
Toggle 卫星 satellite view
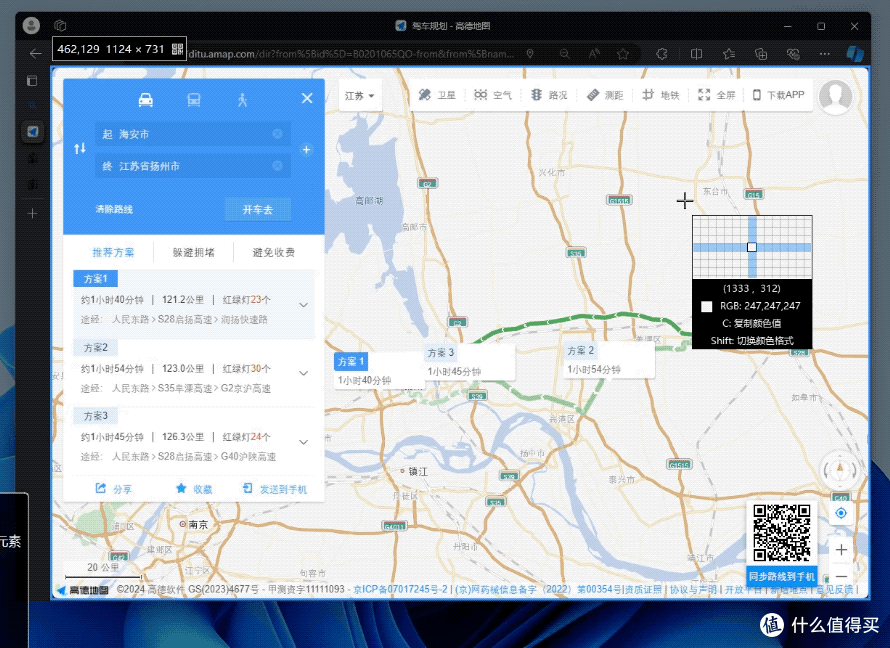[x=437, y=95]
